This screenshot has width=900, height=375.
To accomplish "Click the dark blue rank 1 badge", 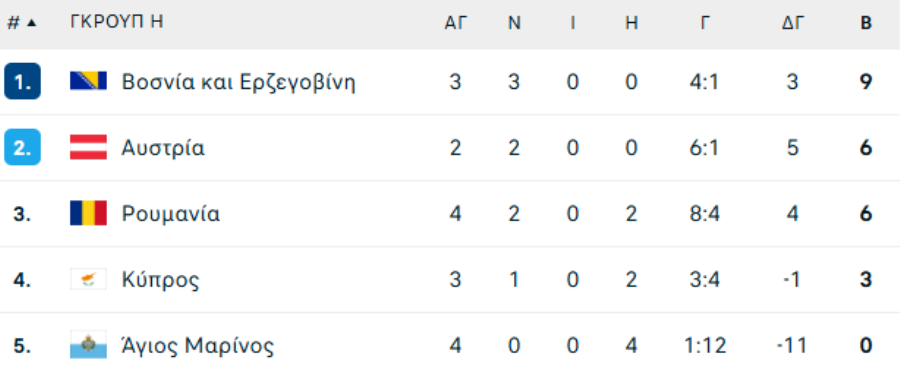I will 22,81.
